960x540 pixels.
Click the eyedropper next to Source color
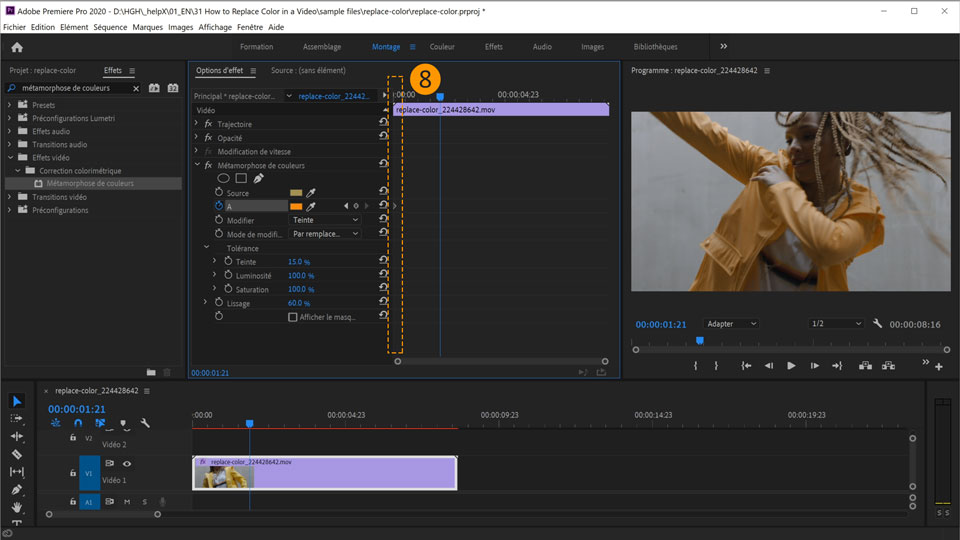click(310, 193)
